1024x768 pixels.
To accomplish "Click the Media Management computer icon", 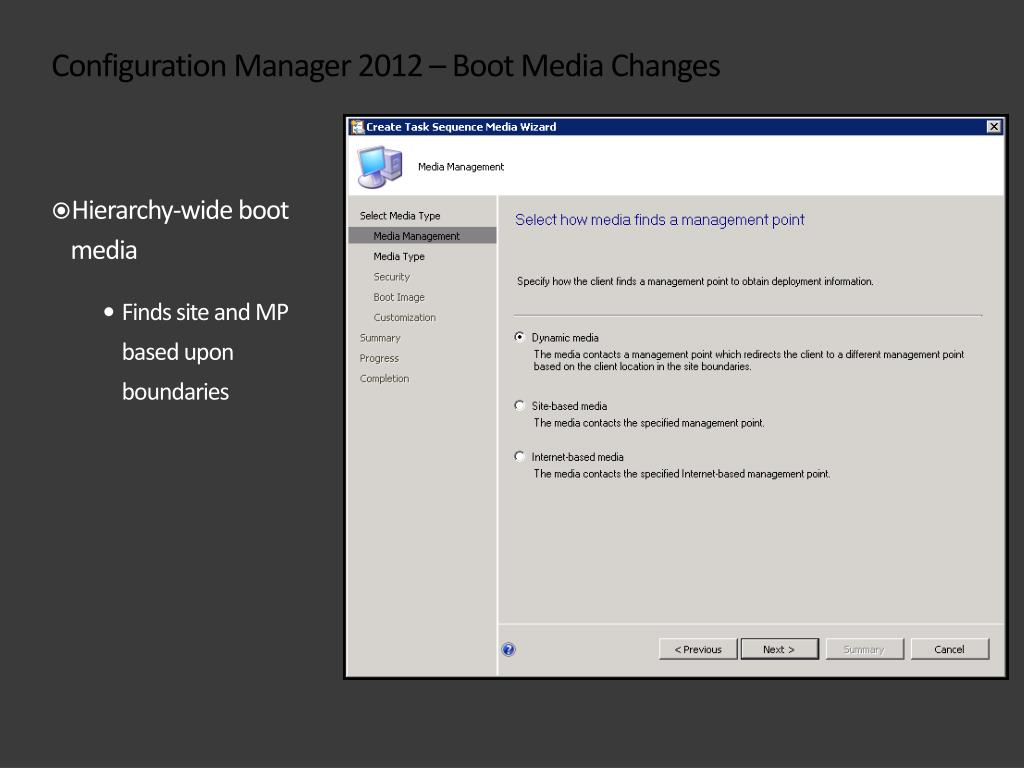I will click(379, 167).
